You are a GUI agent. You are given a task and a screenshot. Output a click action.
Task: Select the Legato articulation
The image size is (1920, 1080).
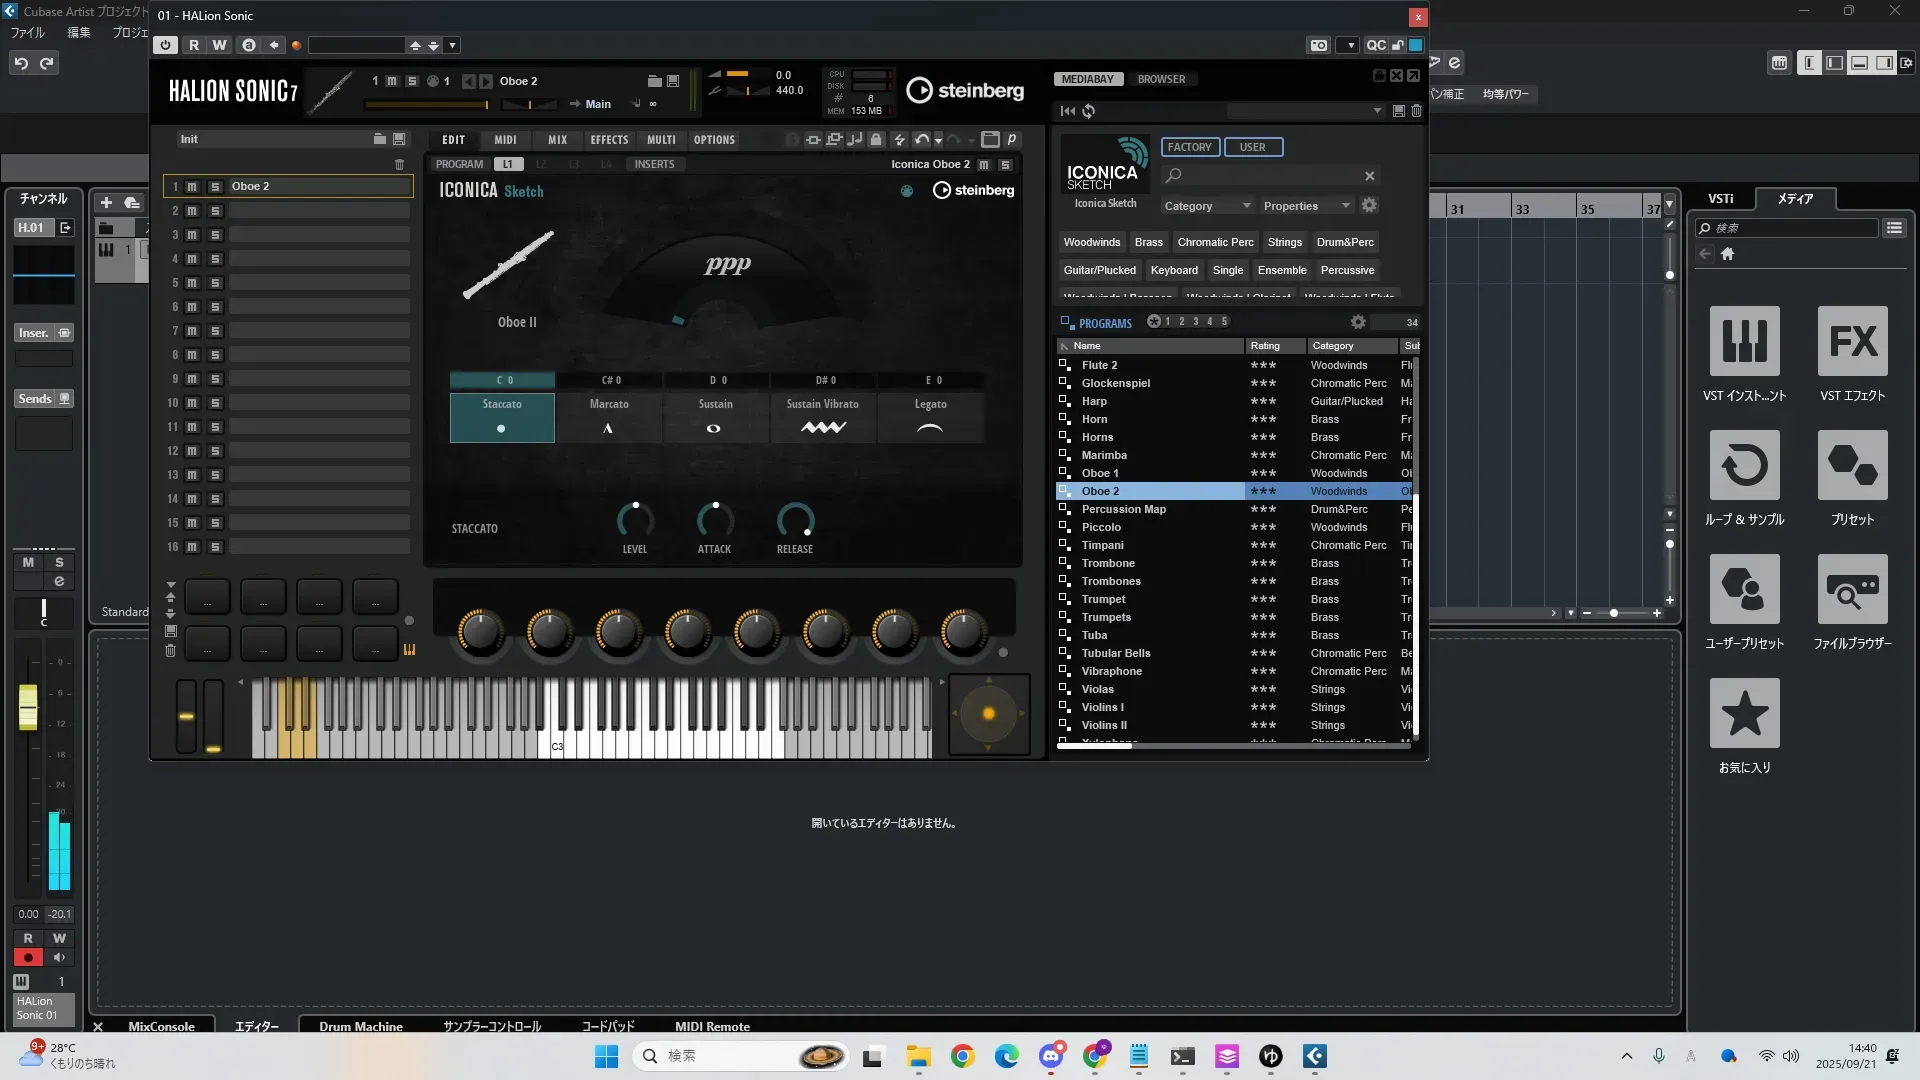point(930,416)
